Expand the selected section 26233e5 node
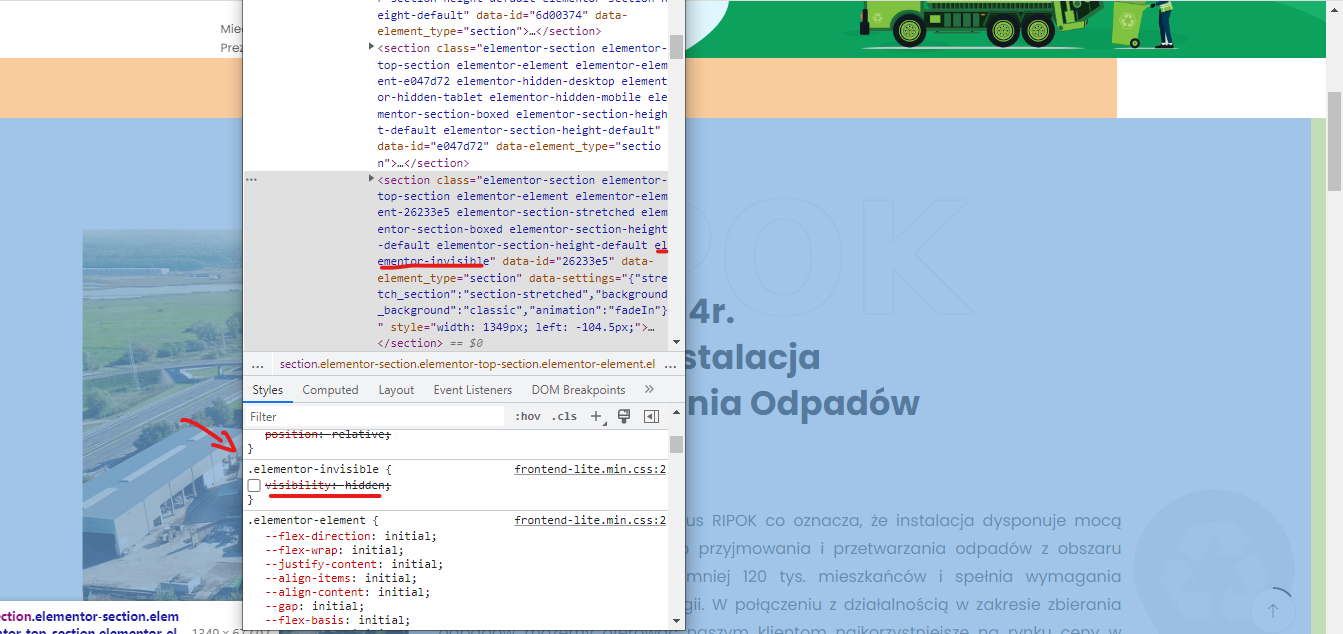The width and height of the screenshot is (1343, 634). pyautogui.click(x=372, y=179)
